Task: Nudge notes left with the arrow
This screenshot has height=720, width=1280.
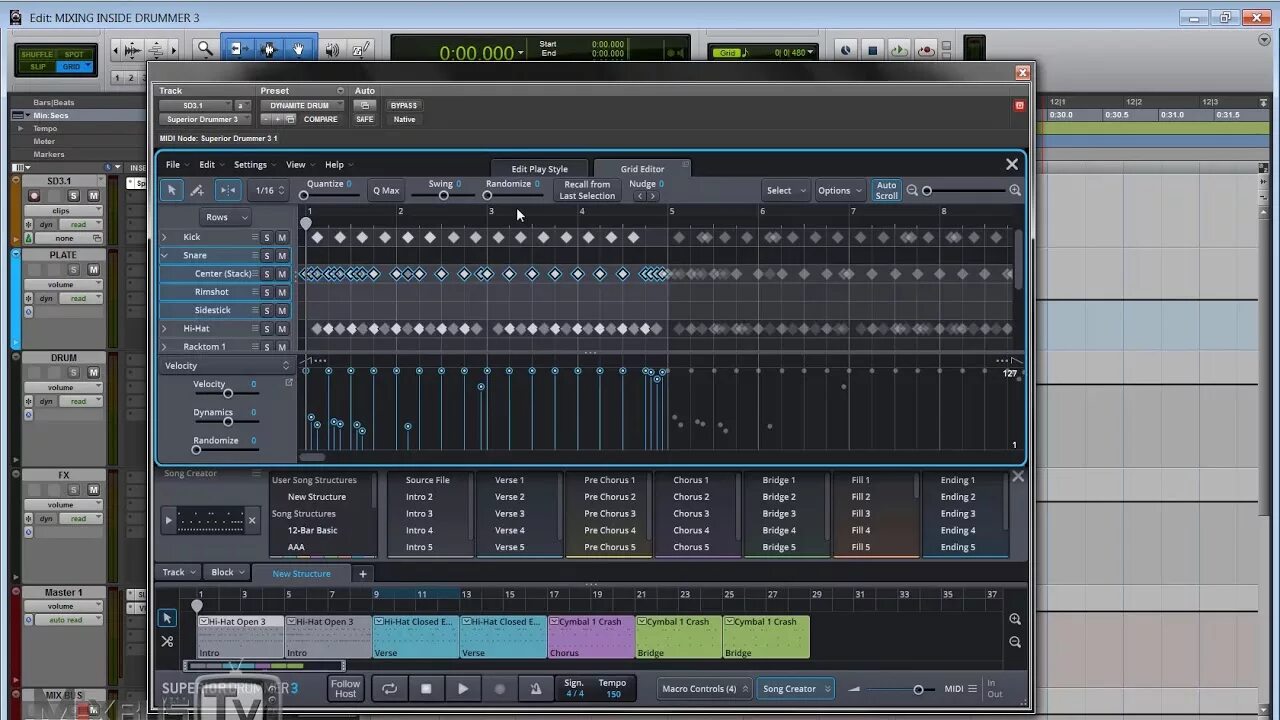Action: click(640, 196)
